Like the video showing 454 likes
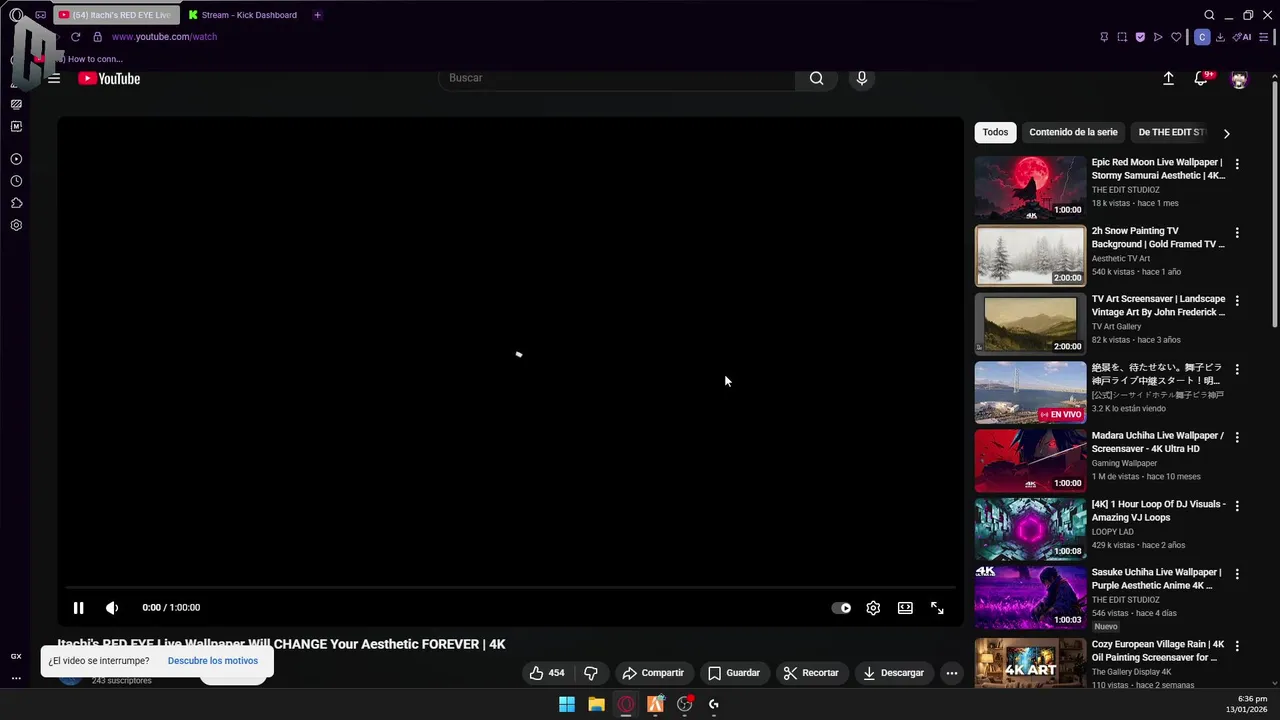 tap(547, 673)
